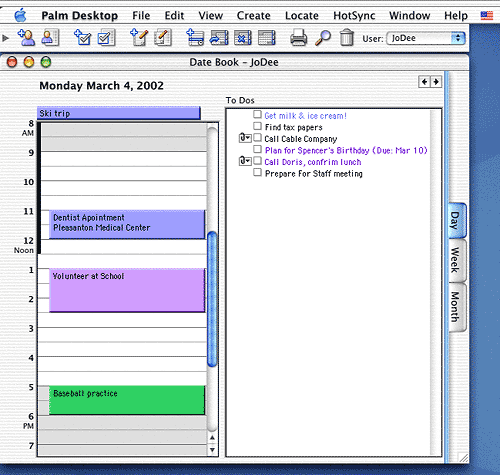The width and height of the screenshot is (500, 475).
Task: Click the New Contact toolbar icon
Action: click(26, 38)
